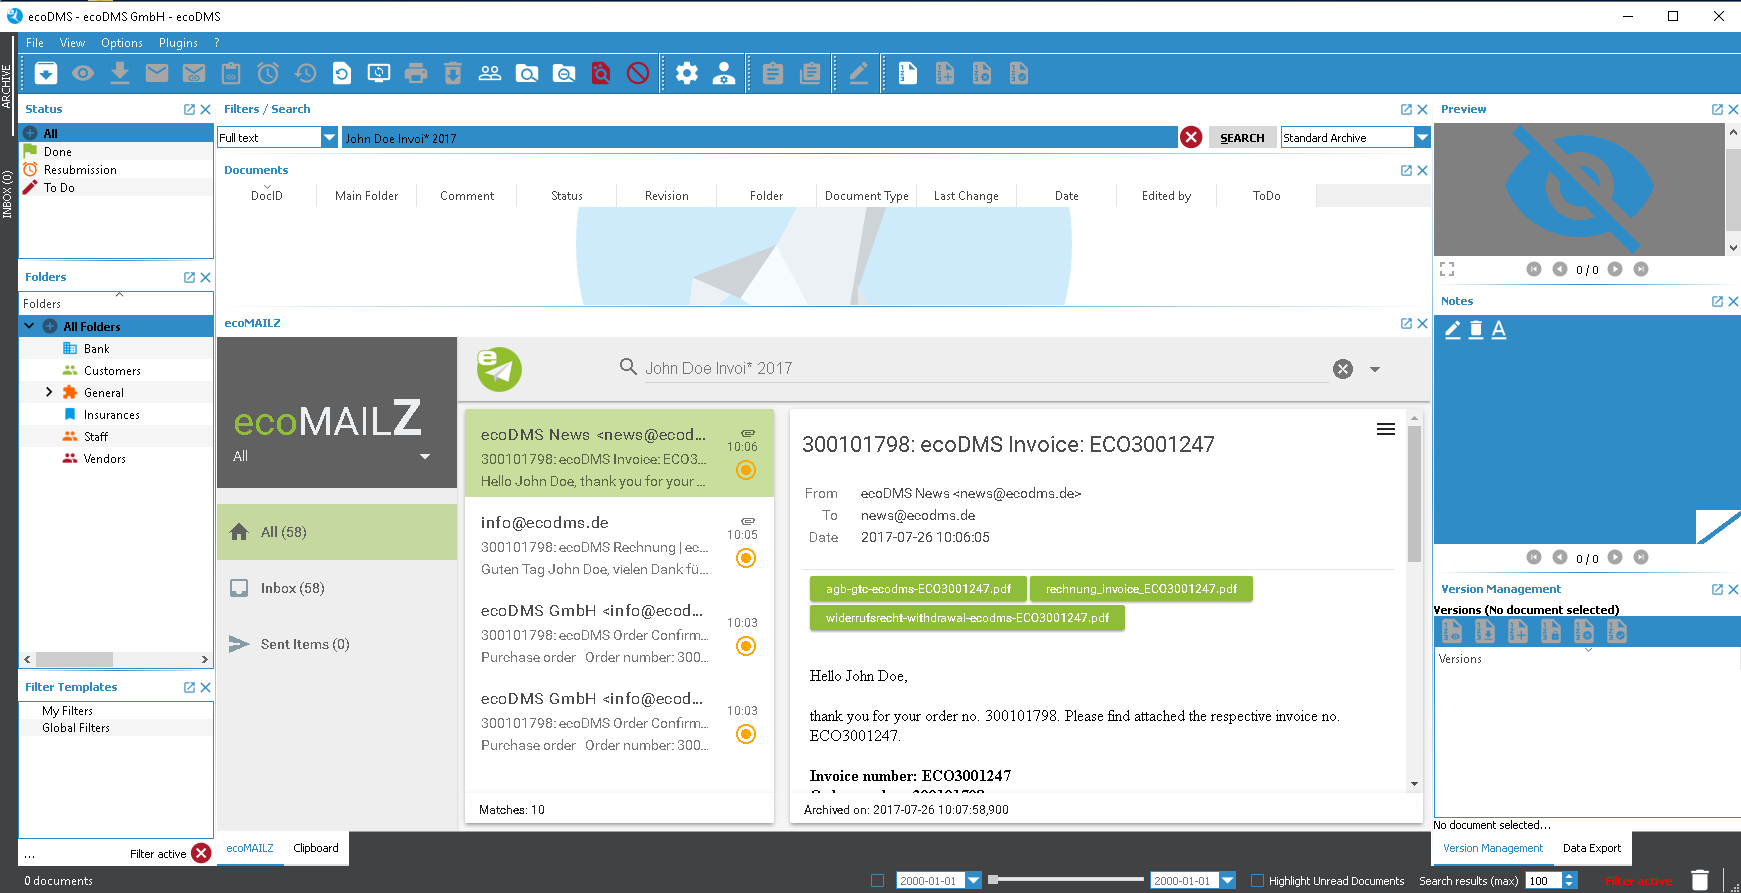This screenshot has height=893, width=1741.
Task: Open the Options menu
Action: pos(121,43)
